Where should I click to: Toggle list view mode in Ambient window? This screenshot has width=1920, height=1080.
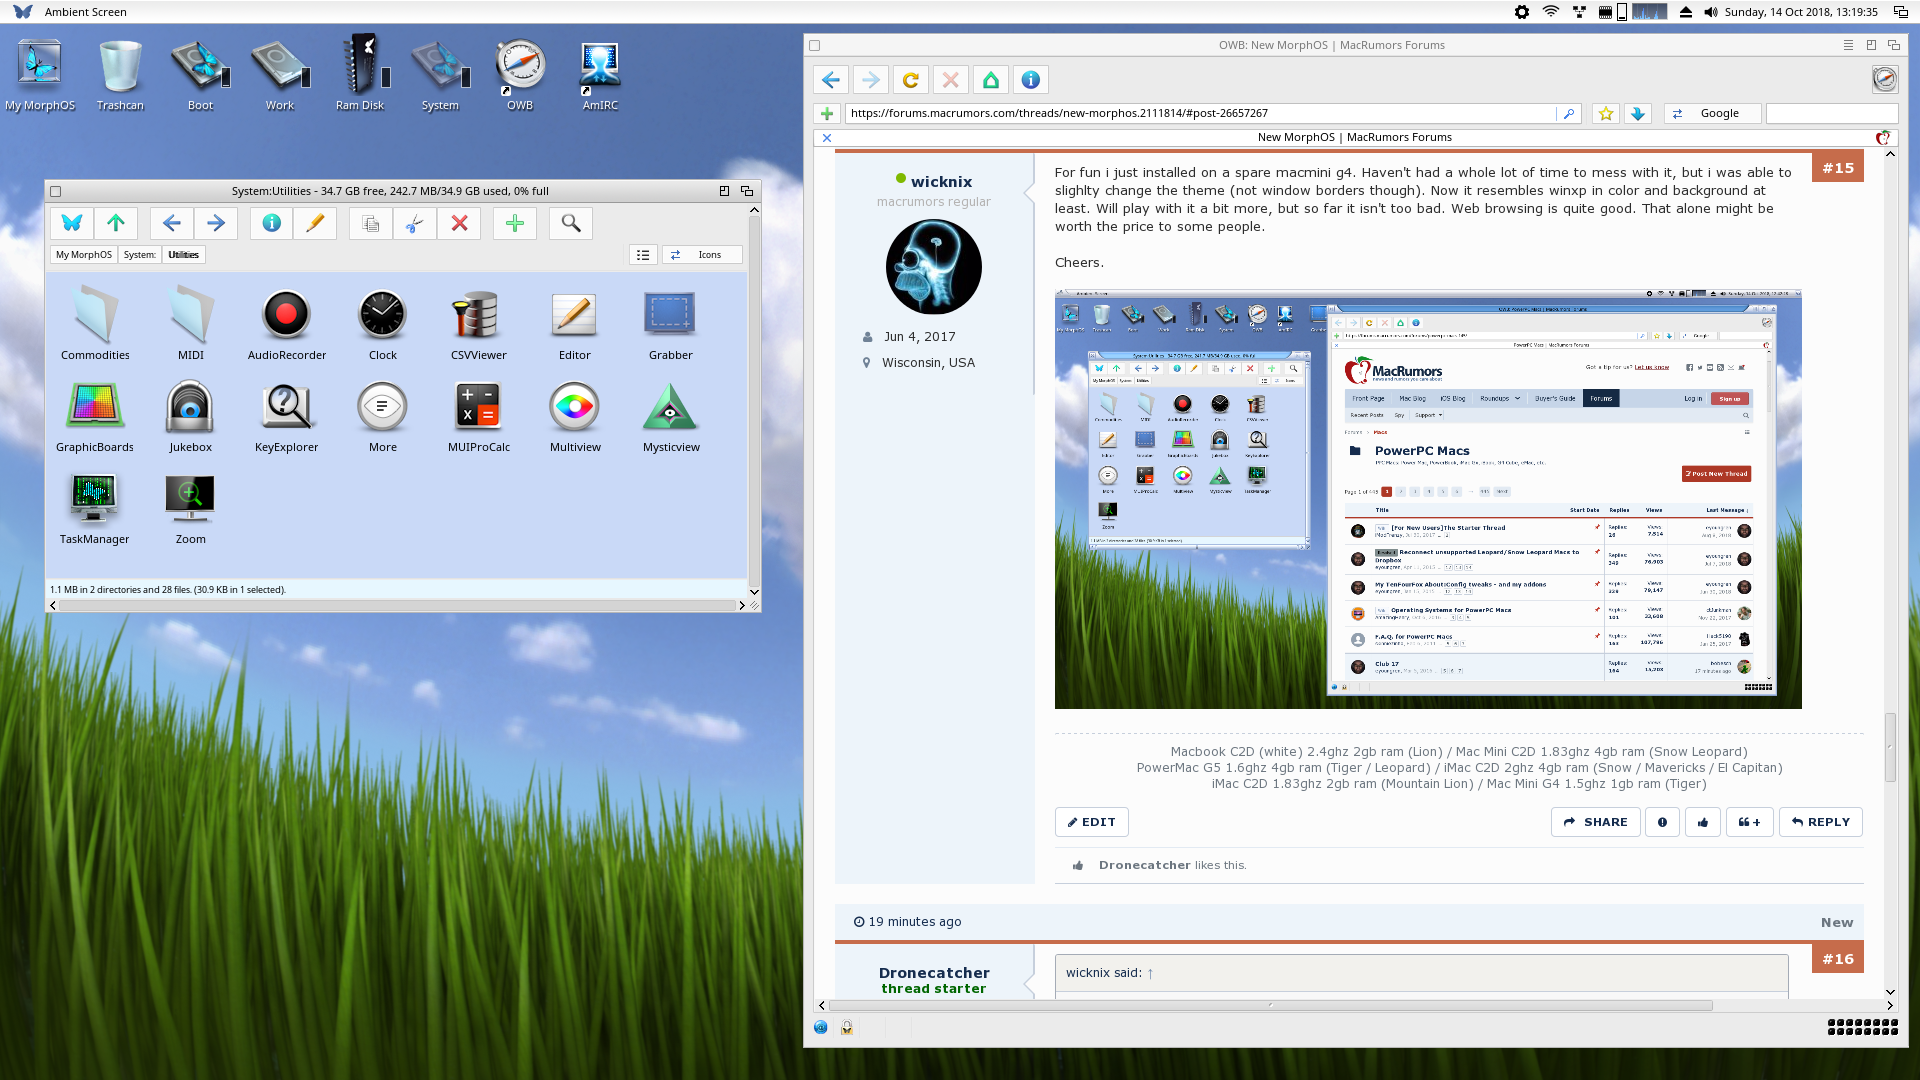tap(643, 255)
